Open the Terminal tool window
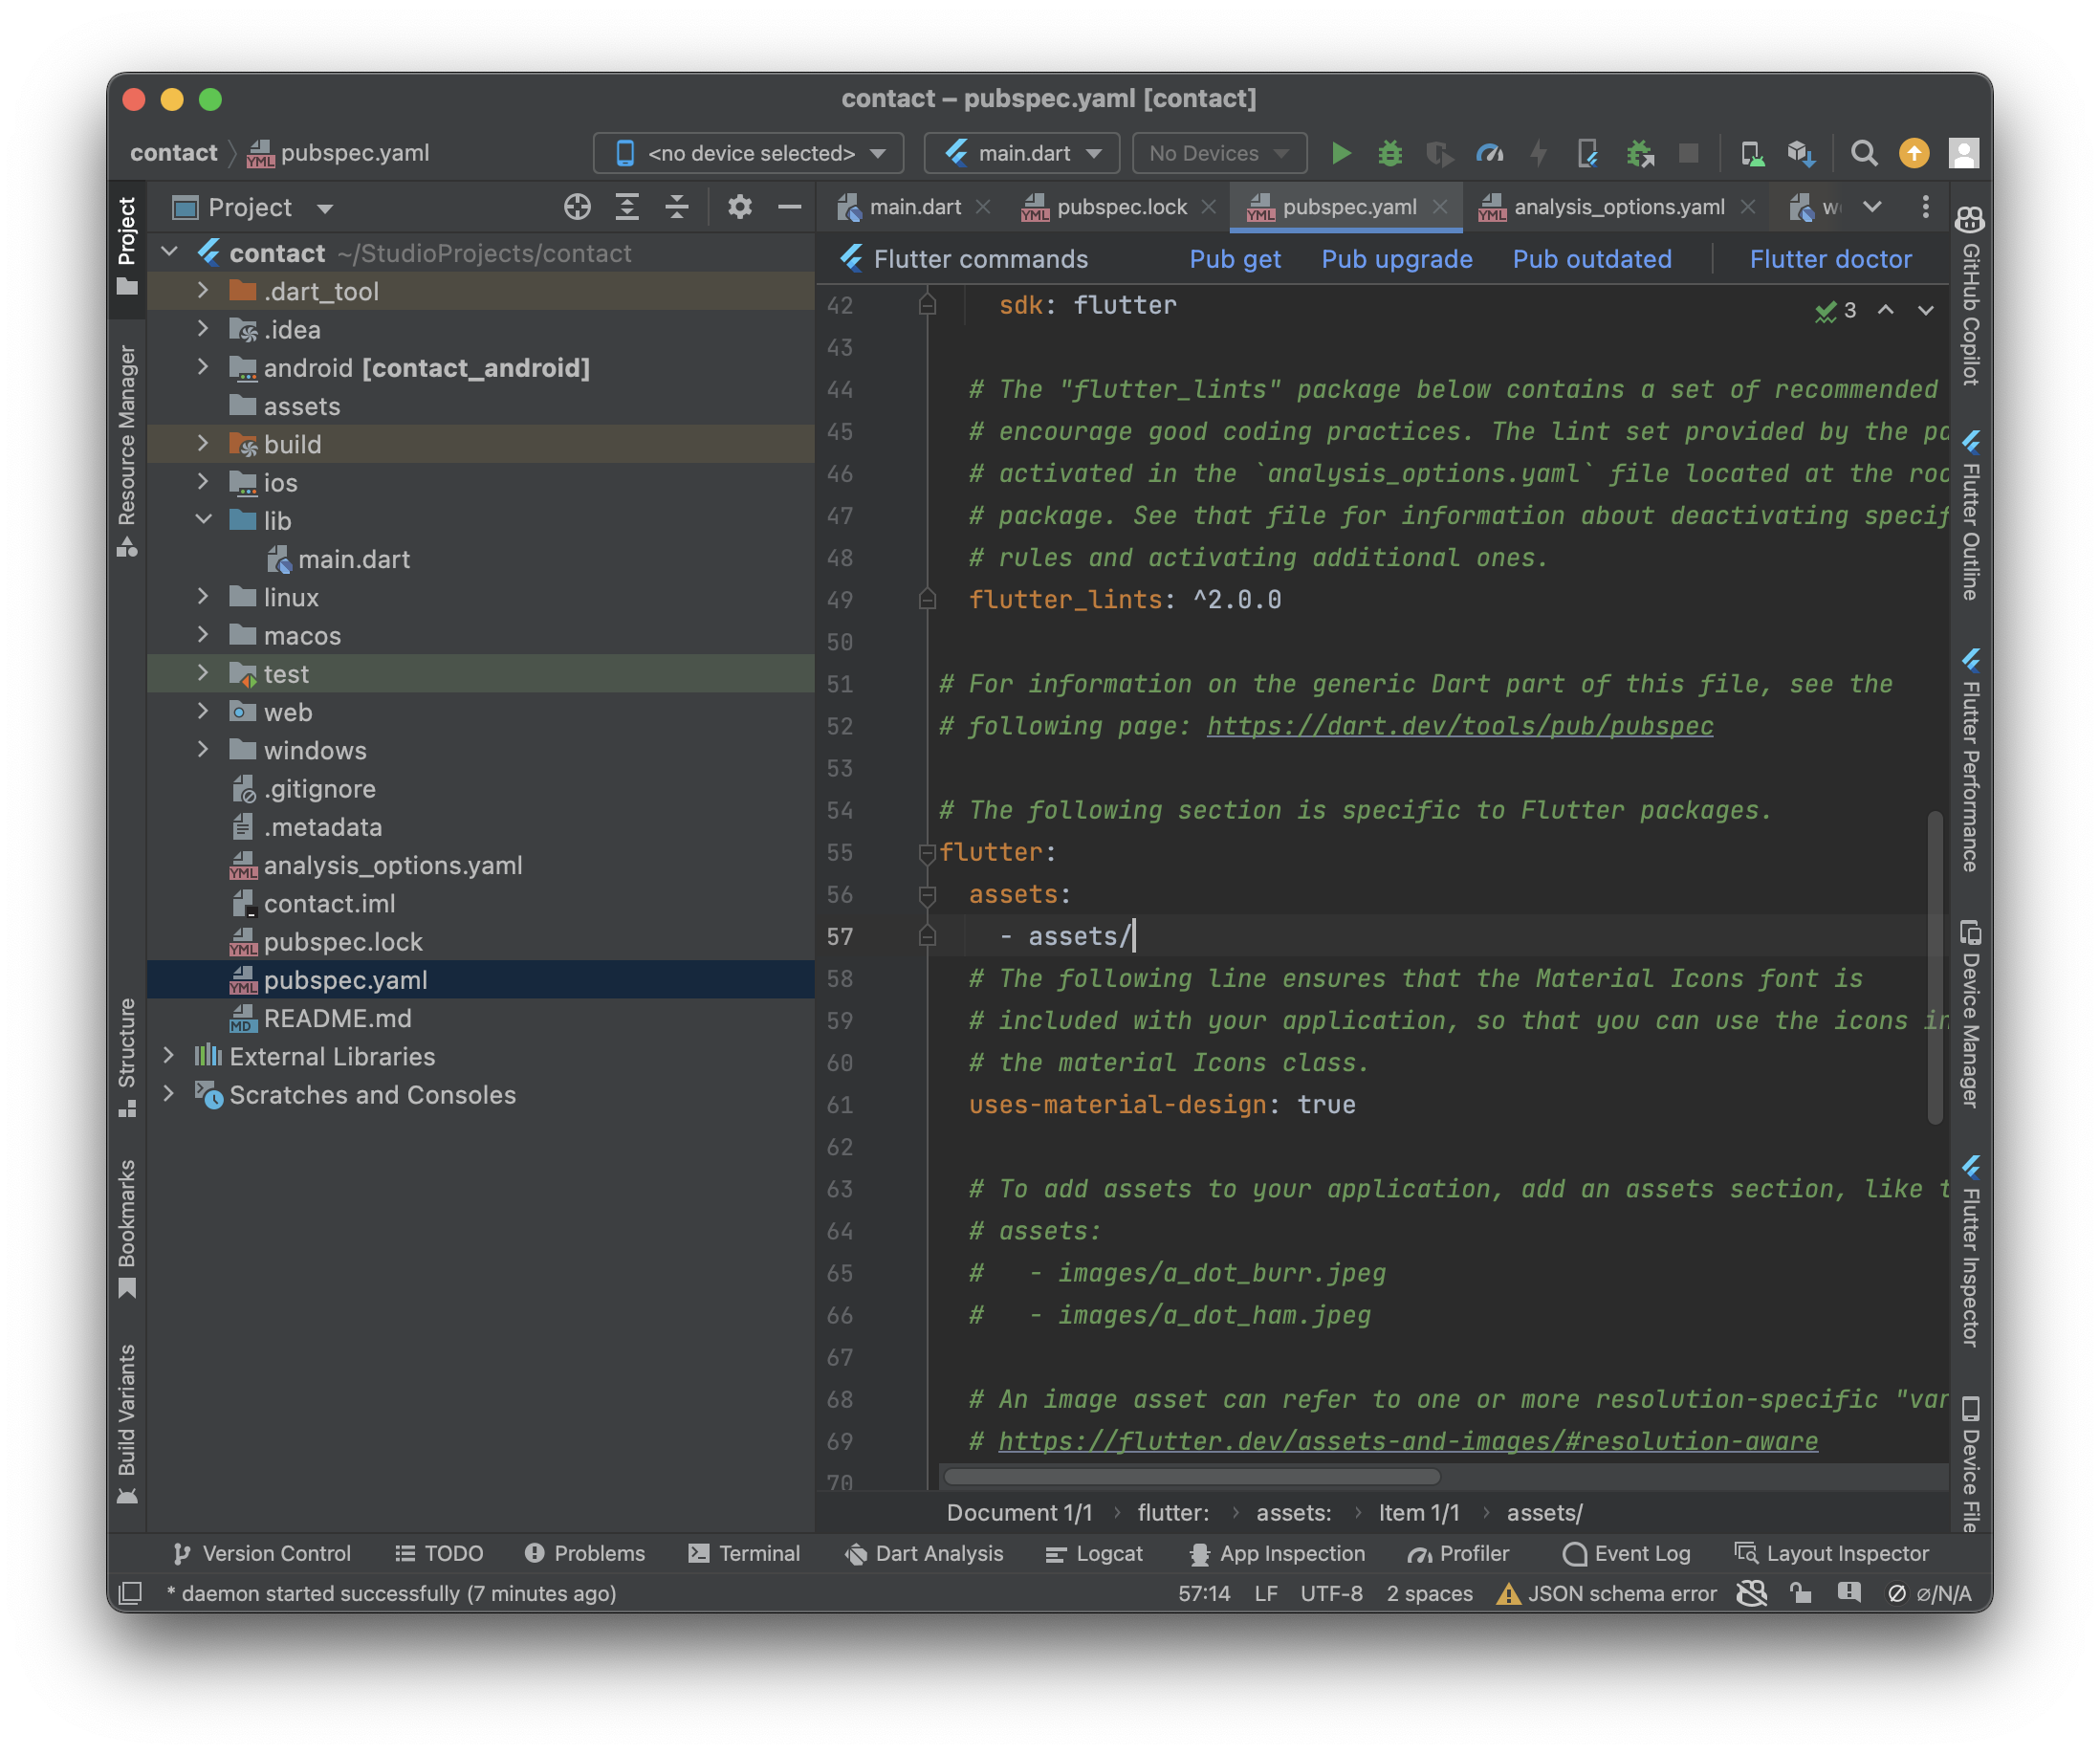The width and height of the screenshot is (2100, 1754). [x=744, y=1553]
